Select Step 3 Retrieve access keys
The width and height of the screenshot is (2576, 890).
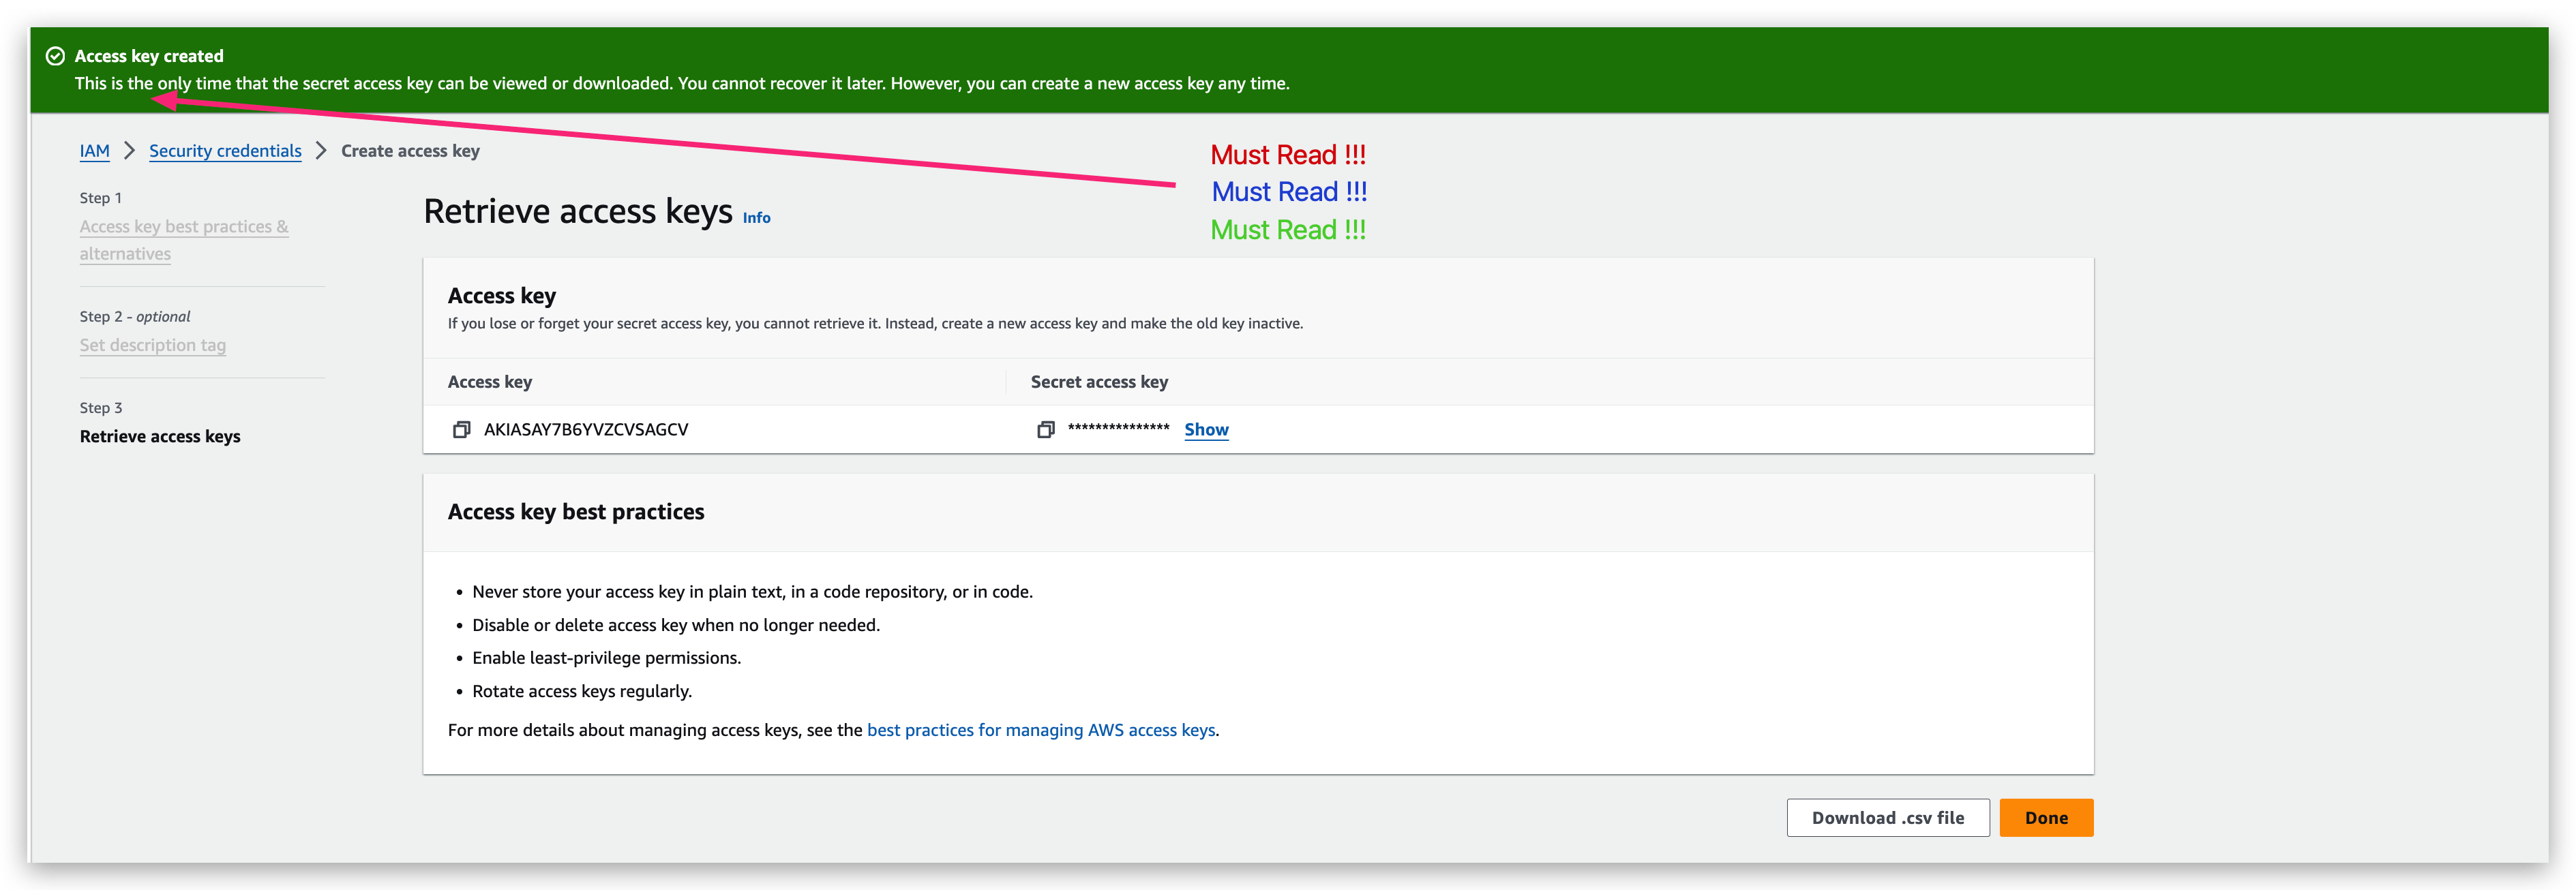point(159,436)
